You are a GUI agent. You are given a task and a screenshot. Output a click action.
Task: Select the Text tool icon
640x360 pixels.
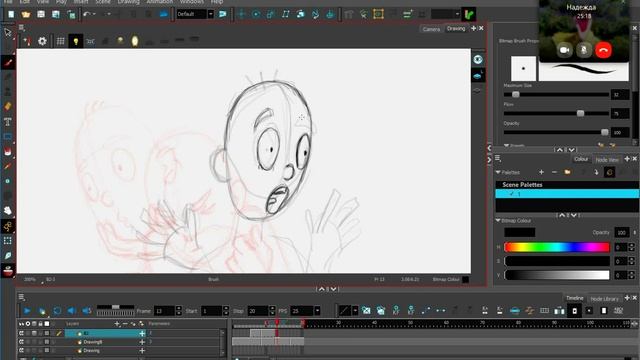point(8,121)
